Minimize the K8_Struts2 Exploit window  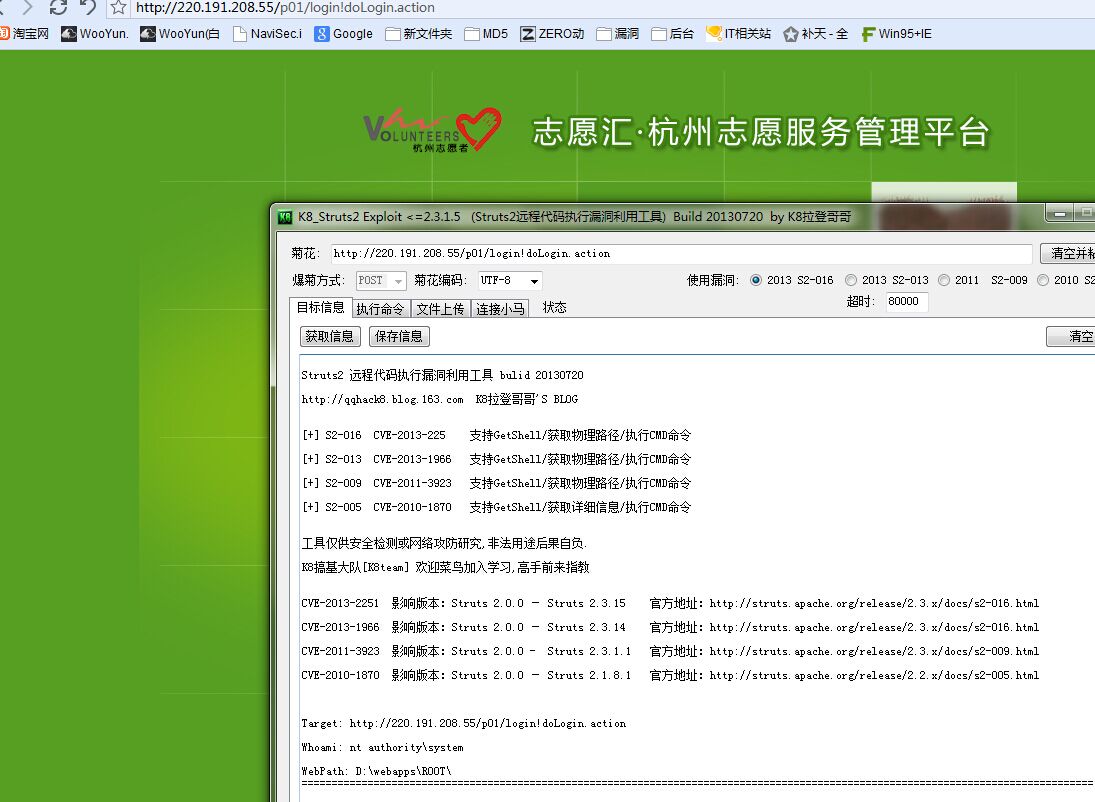[x=1060, y=213]
